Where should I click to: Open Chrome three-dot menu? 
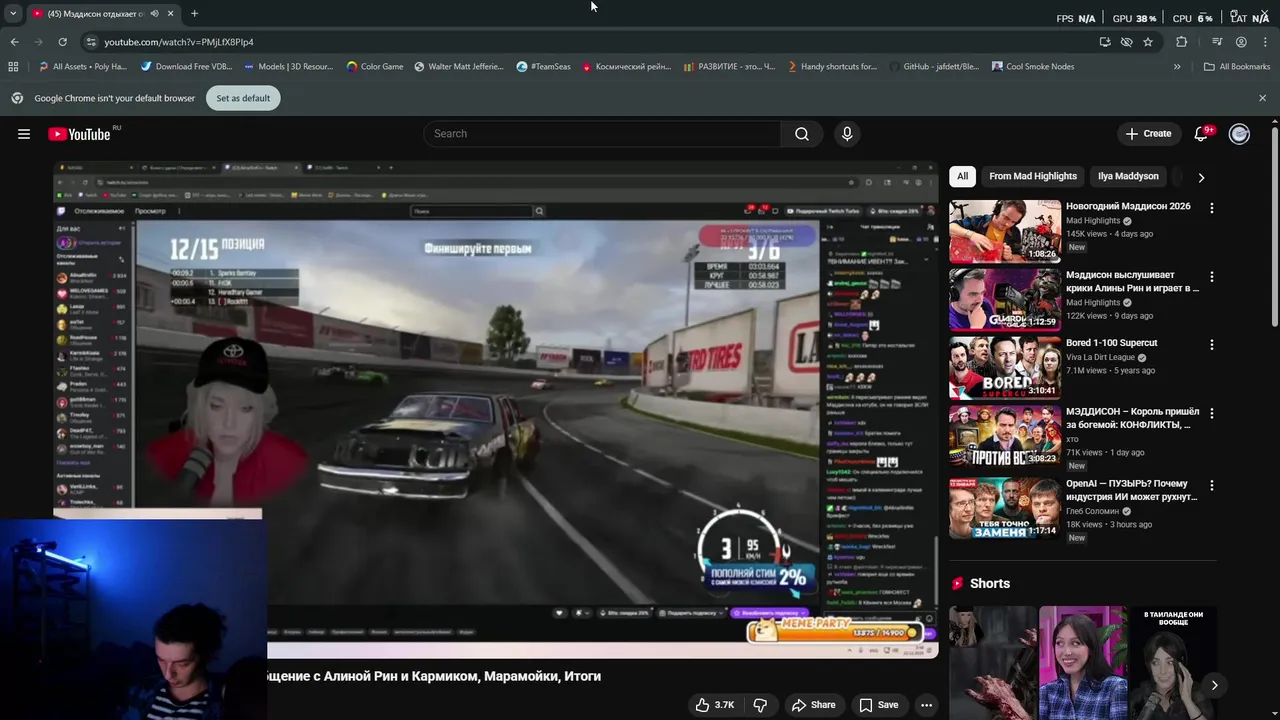1265,42
